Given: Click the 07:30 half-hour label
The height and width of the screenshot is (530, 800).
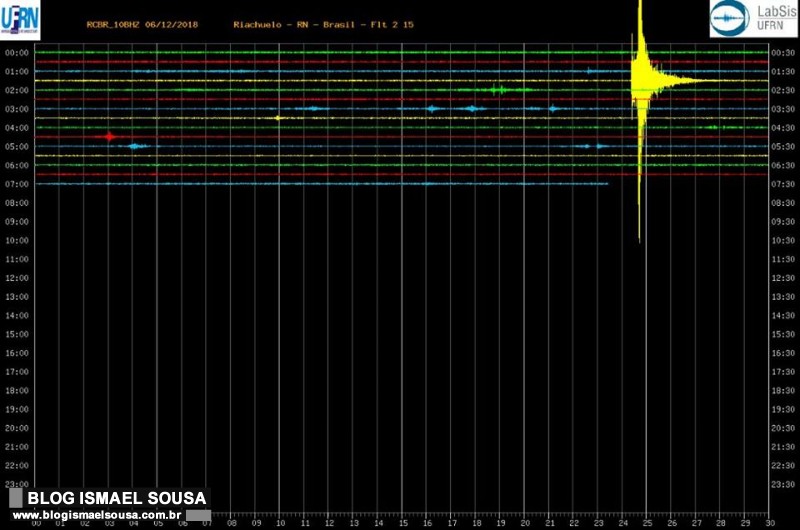Looking at the screenshot, I should [783, 184].
